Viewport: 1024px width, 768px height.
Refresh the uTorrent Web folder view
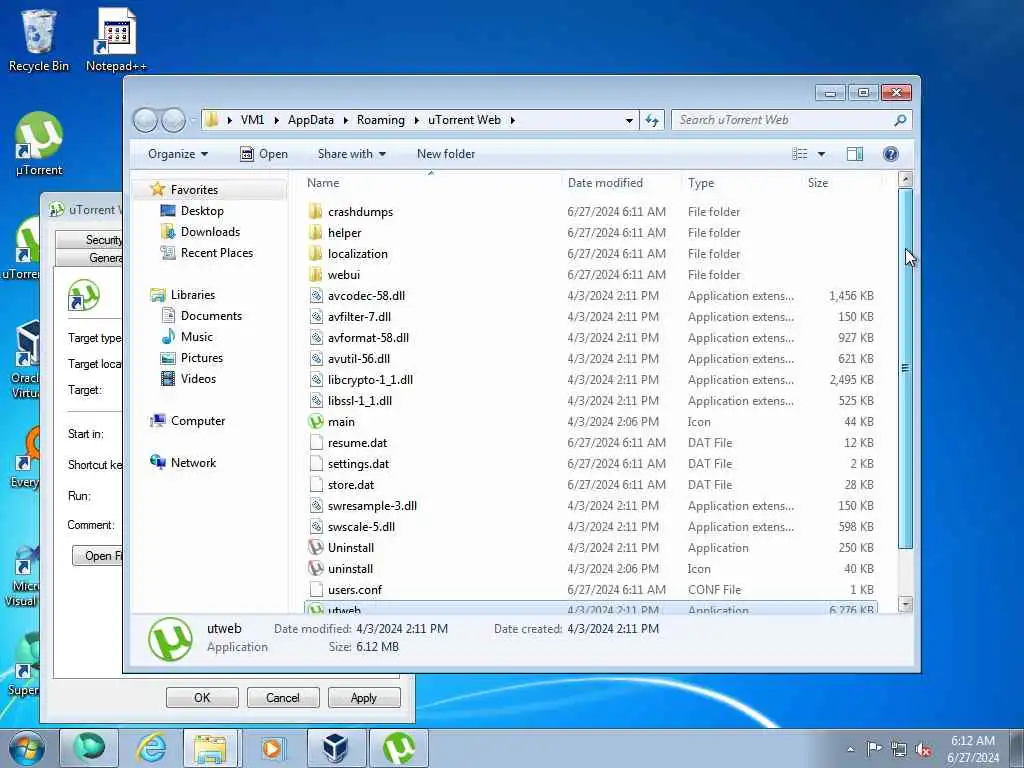point(652,120)
